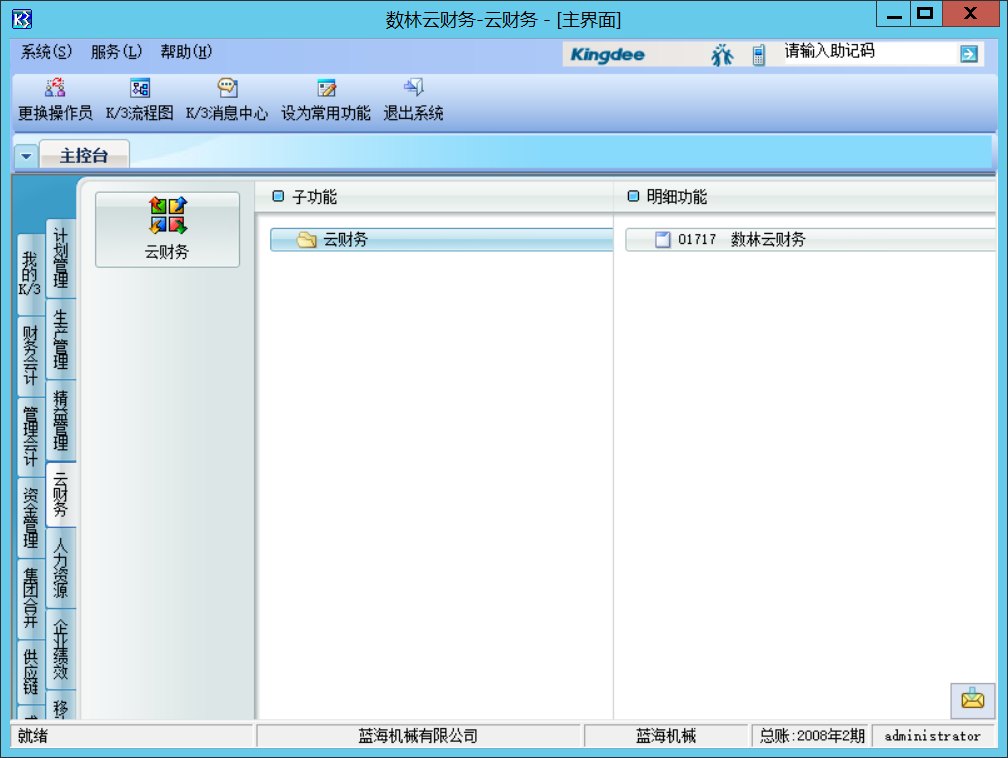
Task: Select the 生产管理 sidebar tab
Action: (x=61, y=339)
